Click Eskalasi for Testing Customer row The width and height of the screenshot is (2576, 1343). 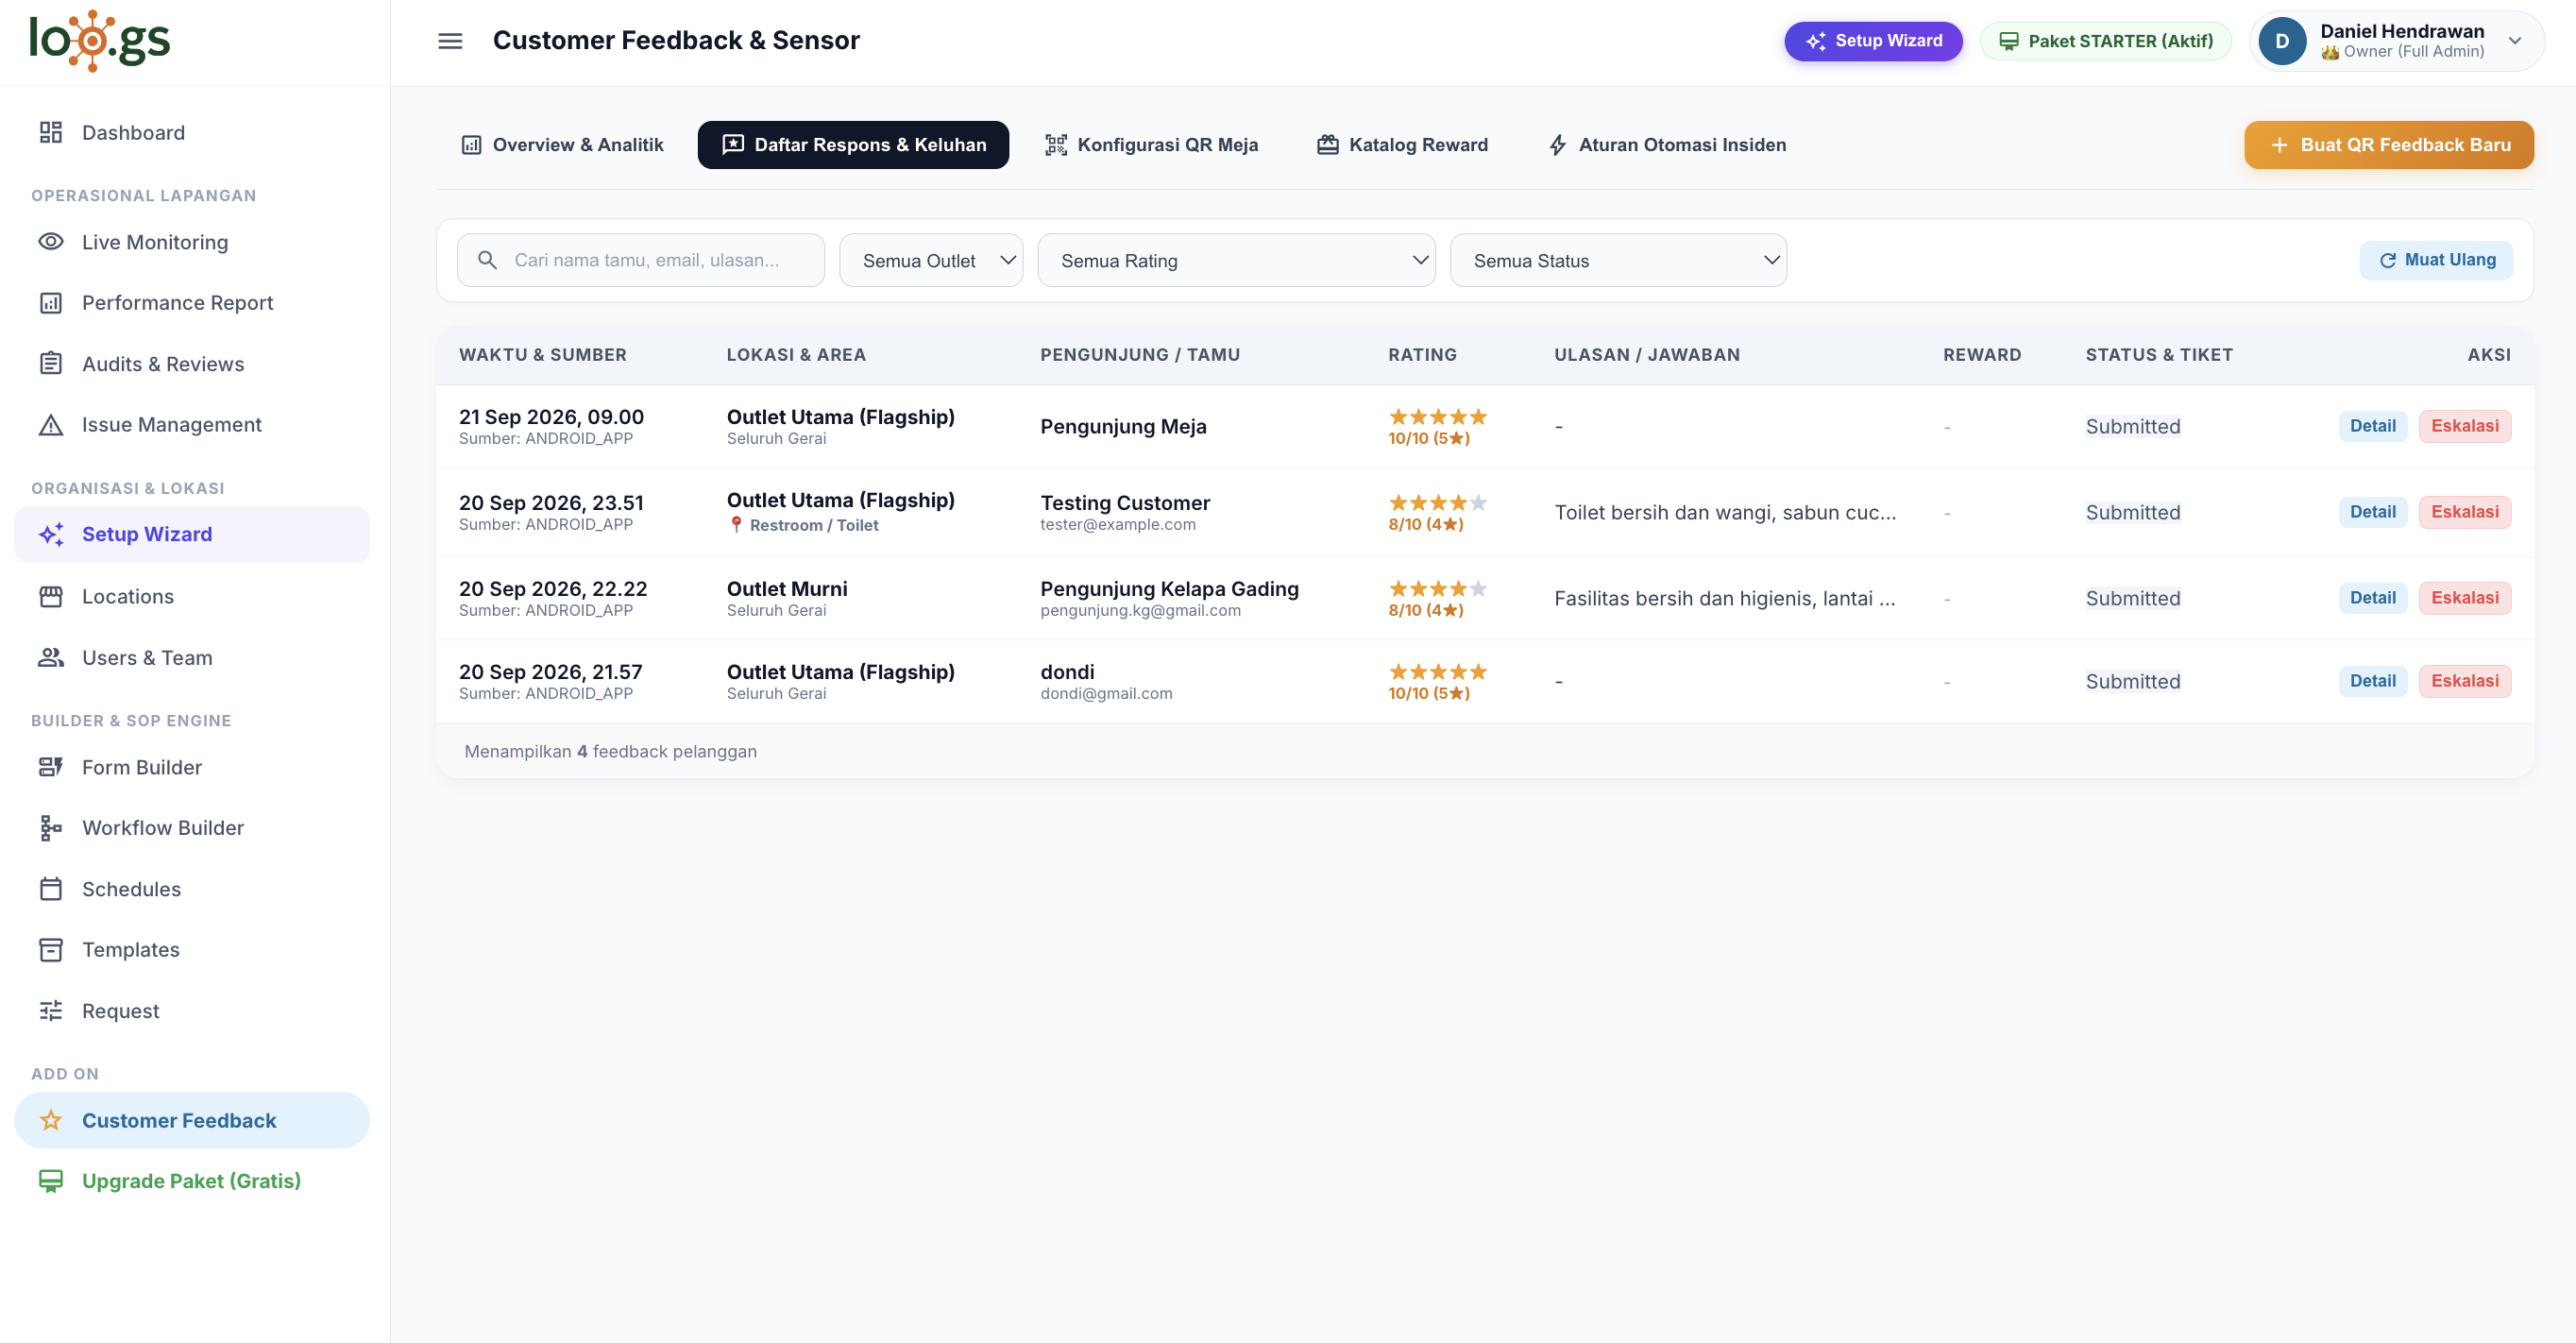[x=2464, y=512]
